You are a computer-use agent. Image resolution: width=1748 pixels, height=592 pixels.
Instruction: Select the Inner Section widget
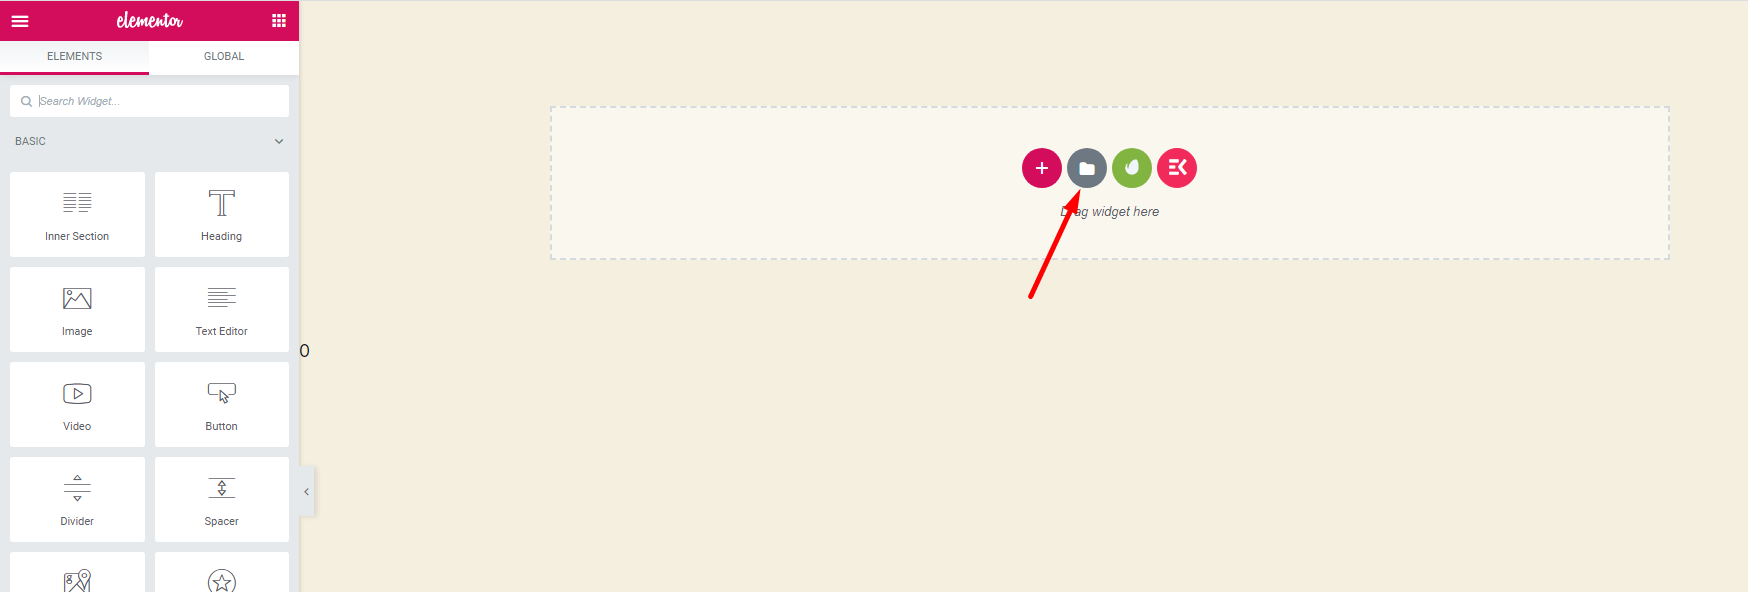pos(77,214)
